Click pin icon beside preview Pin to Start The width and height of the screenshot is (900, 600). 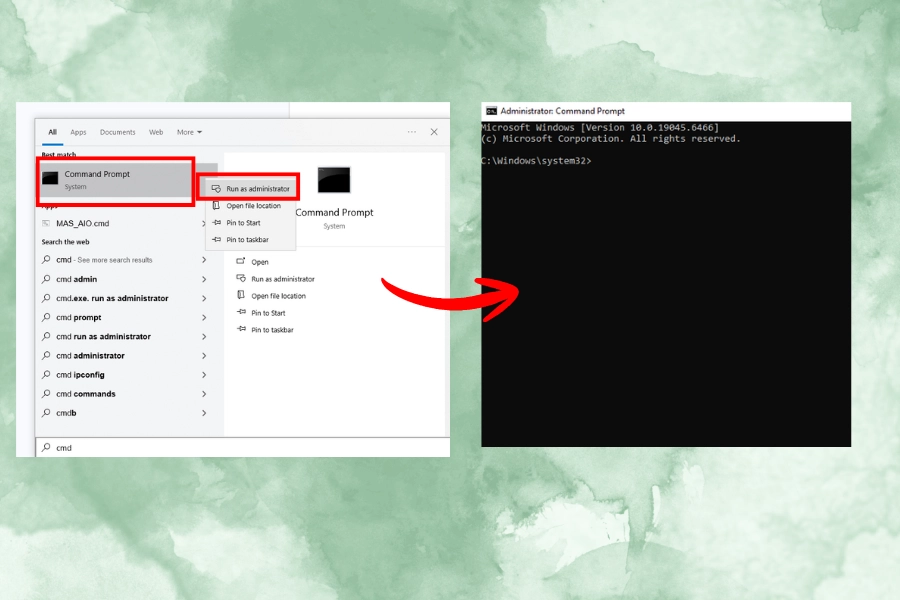point(241,312)
